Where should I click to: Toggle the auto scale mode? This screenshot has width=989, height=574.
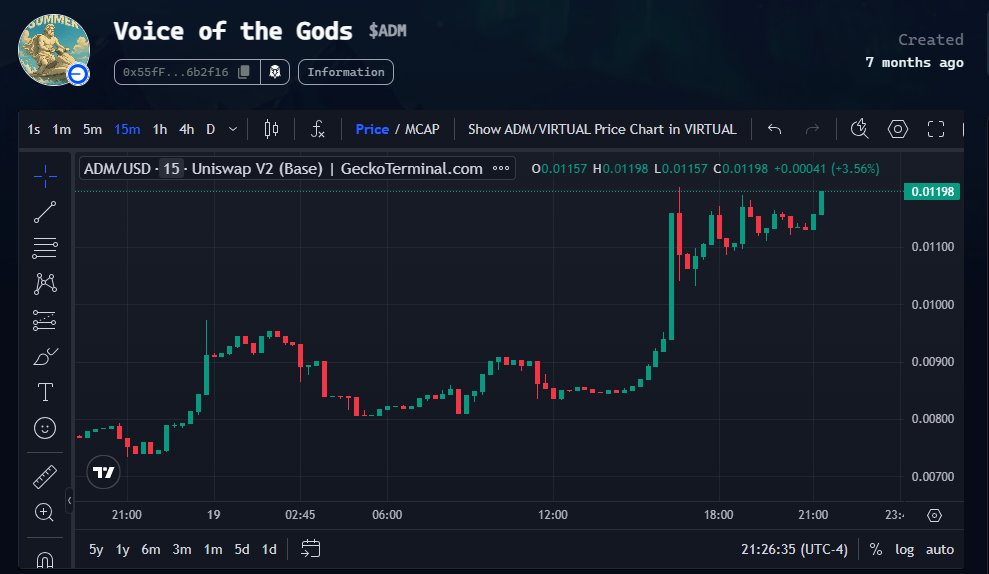pyautogui.click(x=939, y=549)
